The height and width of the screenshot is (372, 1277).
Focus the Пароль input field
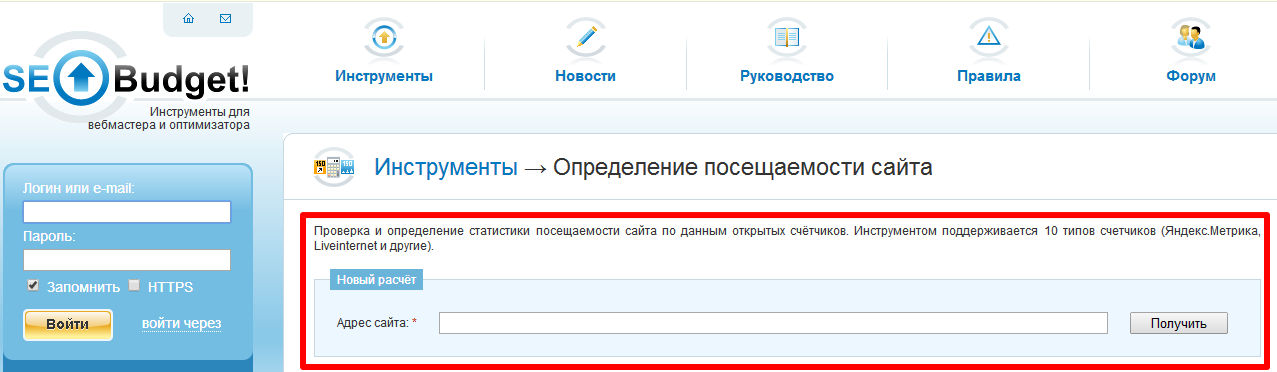click(x=127, y=260)
